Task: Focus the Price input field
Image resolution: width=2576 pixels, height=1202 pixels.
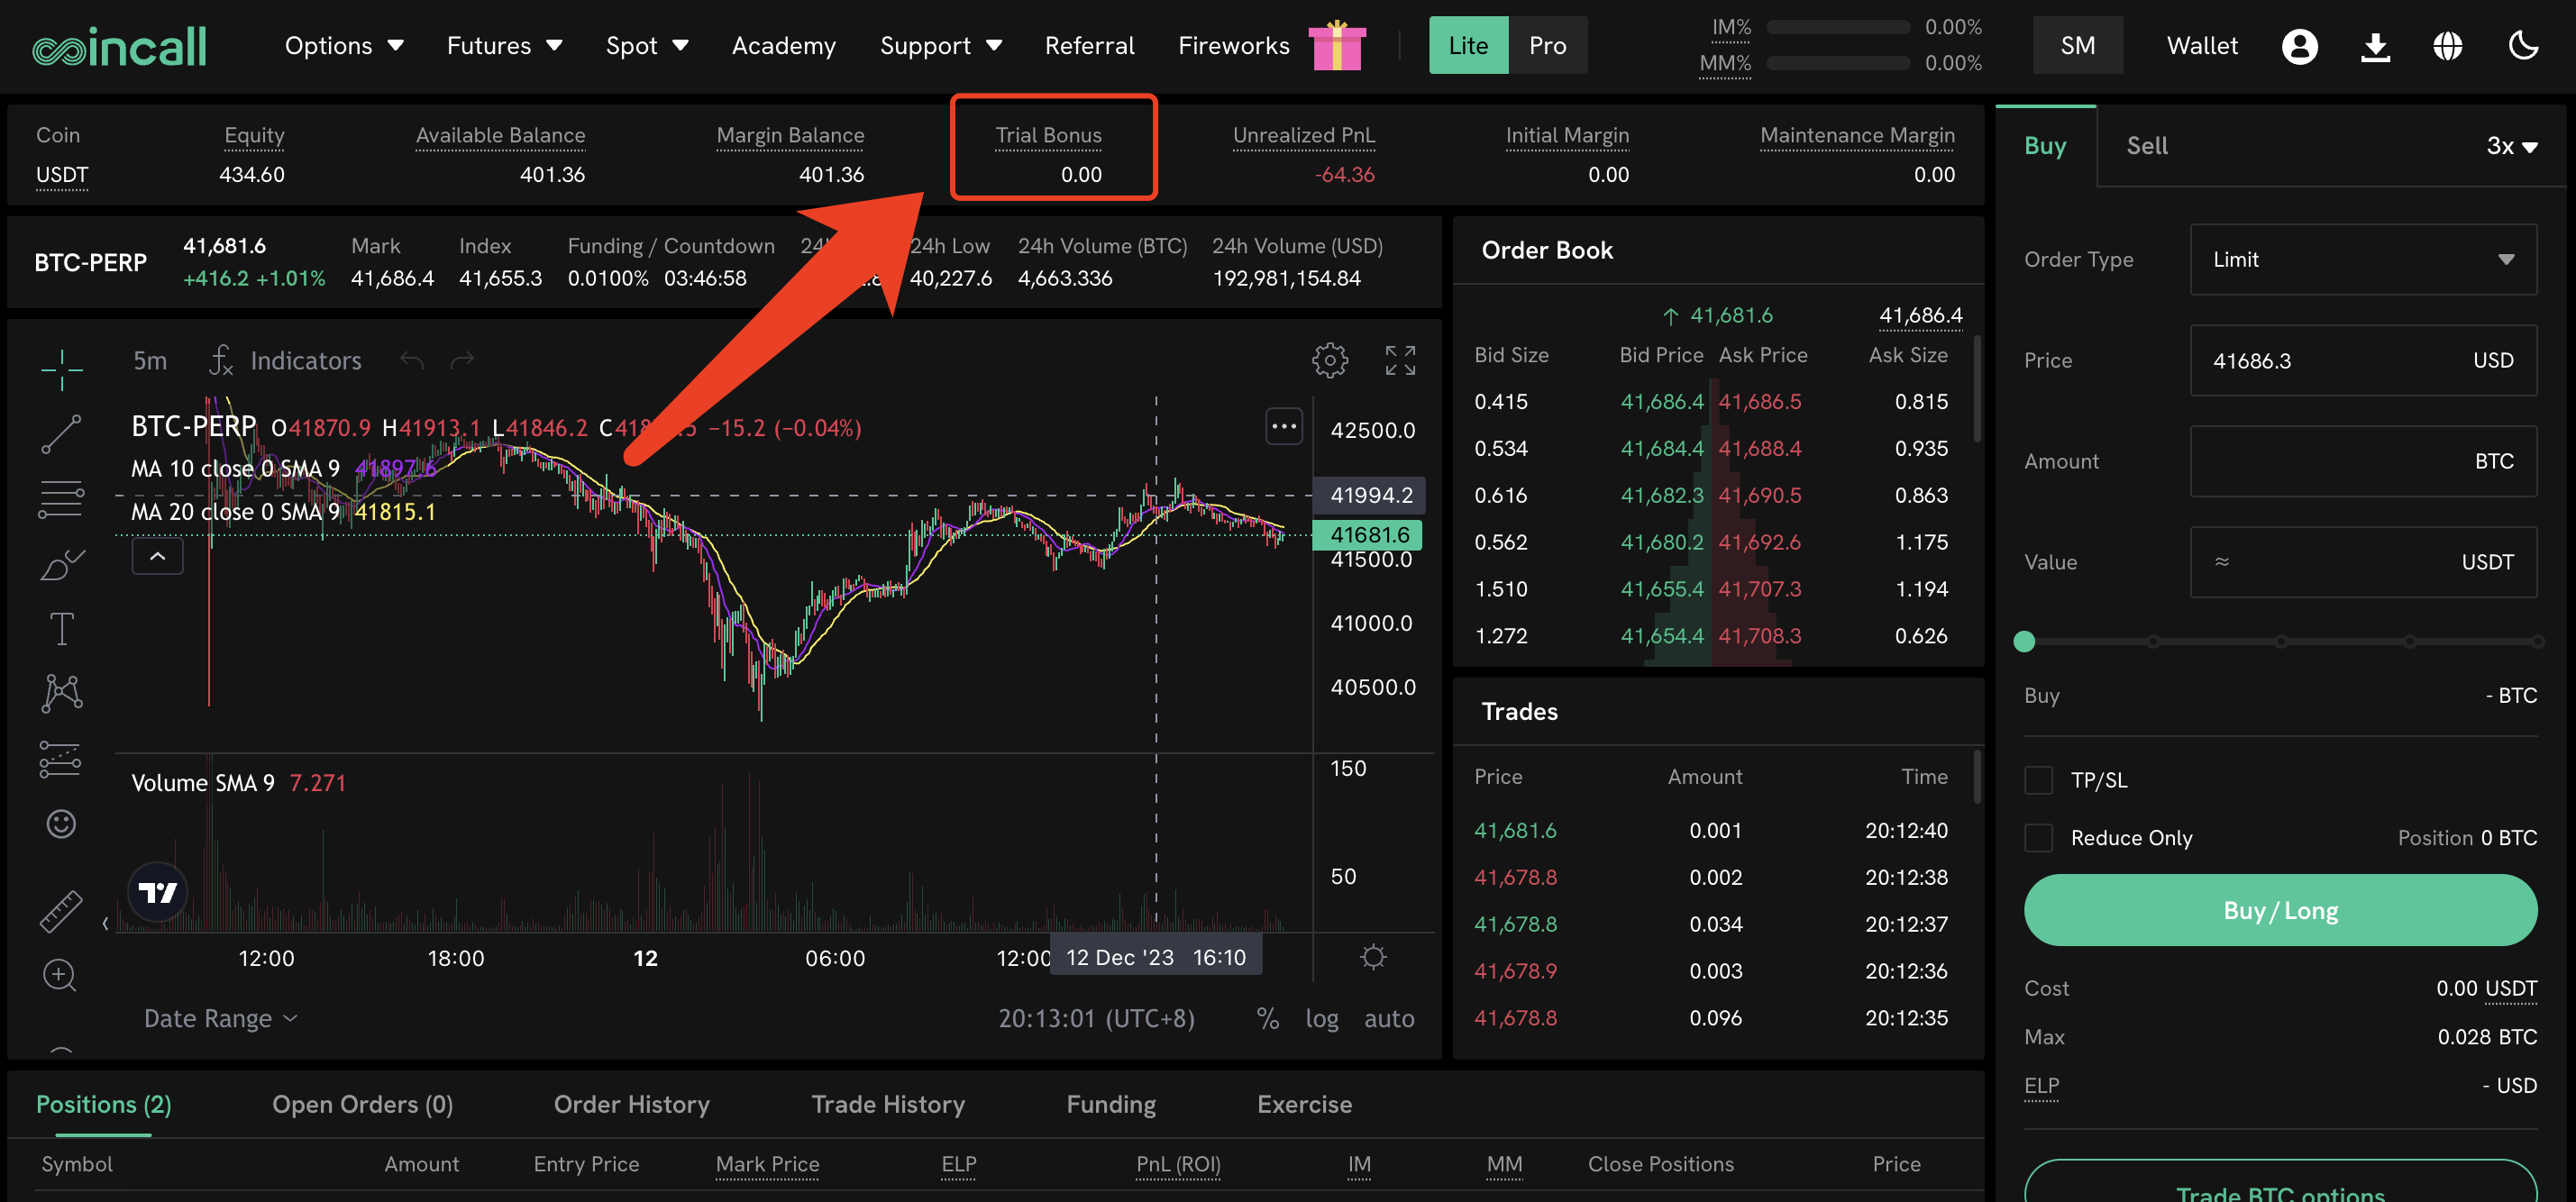Action: (x=2362, y=361)
